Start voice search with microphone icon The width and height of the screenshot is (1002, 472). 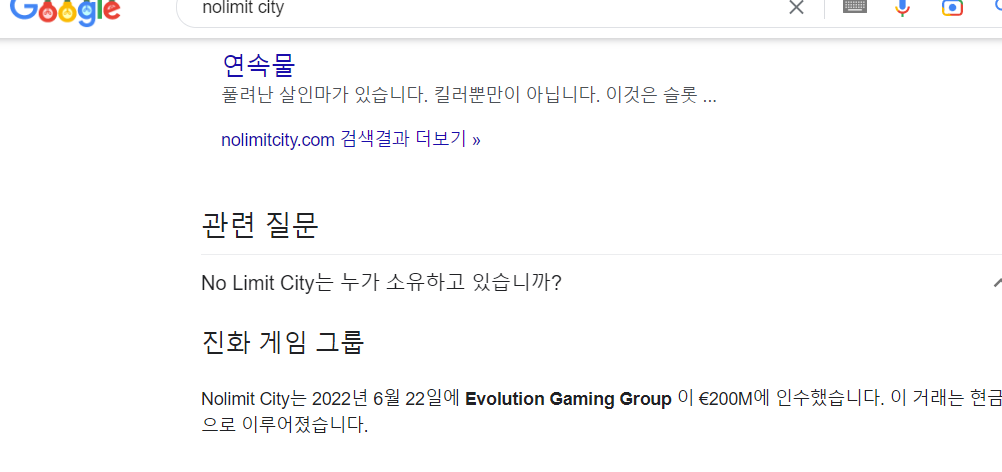902,7
